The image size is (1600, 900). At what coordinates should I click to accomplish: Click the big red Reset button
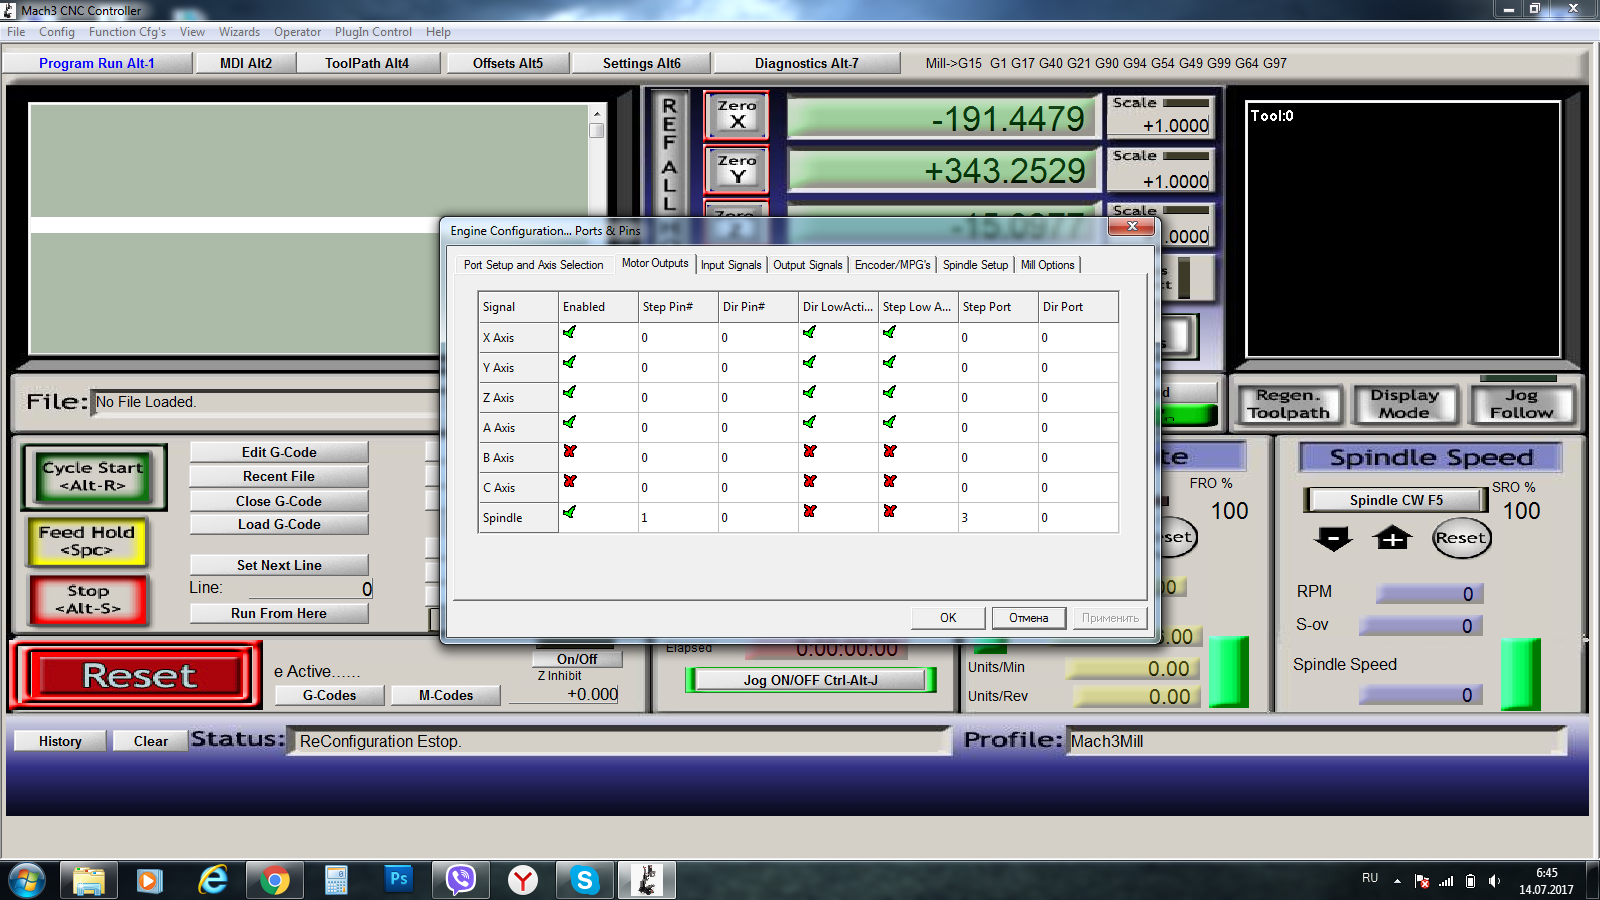coord(139,676)
